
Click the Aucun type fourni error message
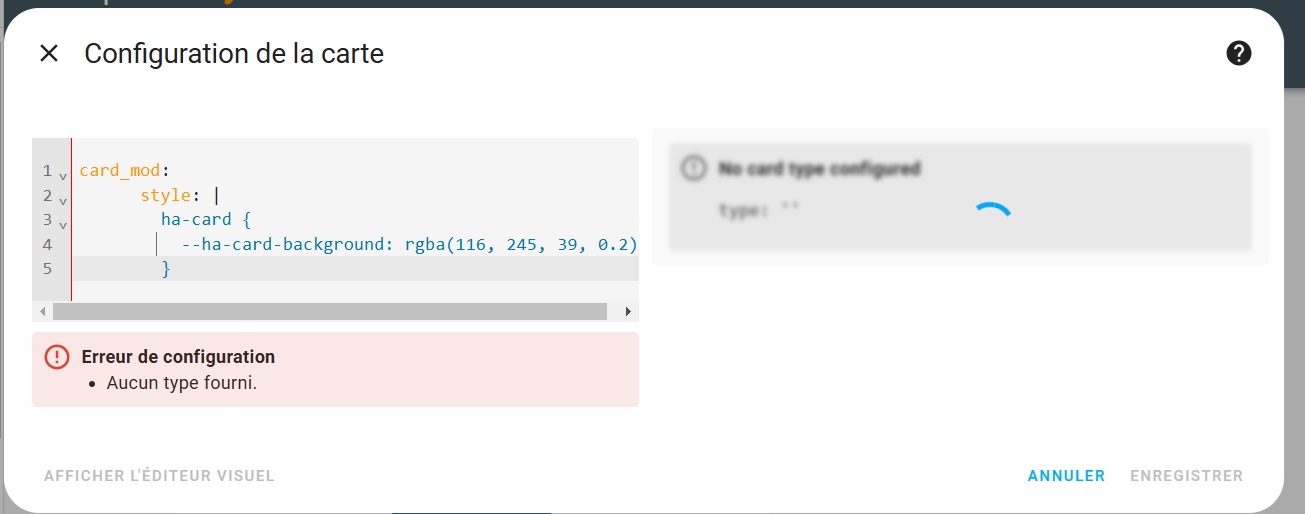pyautogui.click(x=182, y=382)
